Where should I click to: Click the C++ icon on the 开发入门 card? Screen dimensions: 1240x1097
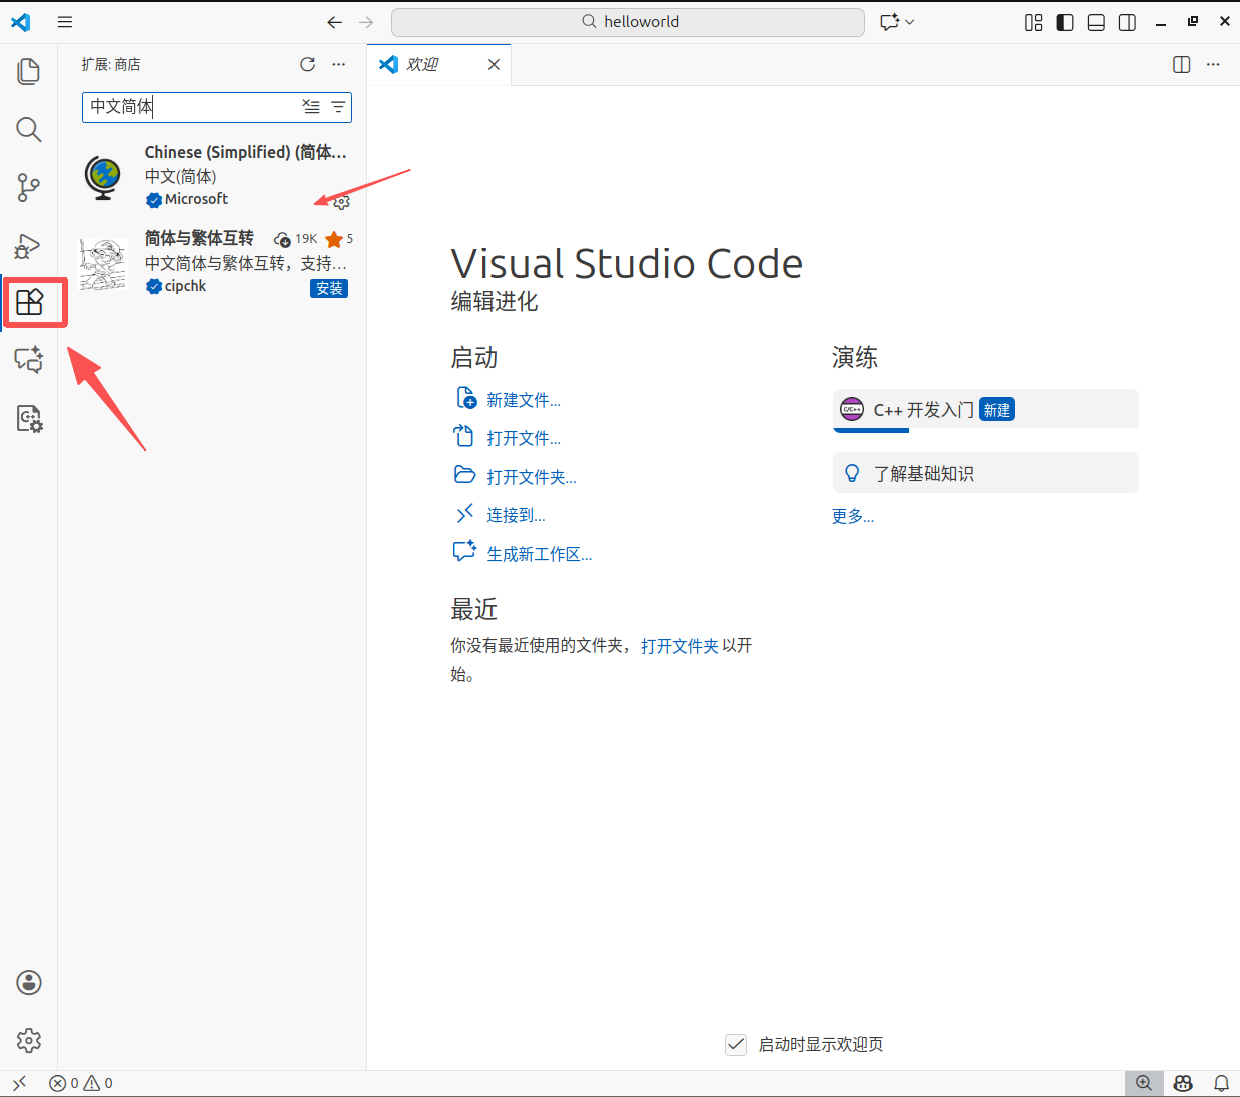coord(852,410)
